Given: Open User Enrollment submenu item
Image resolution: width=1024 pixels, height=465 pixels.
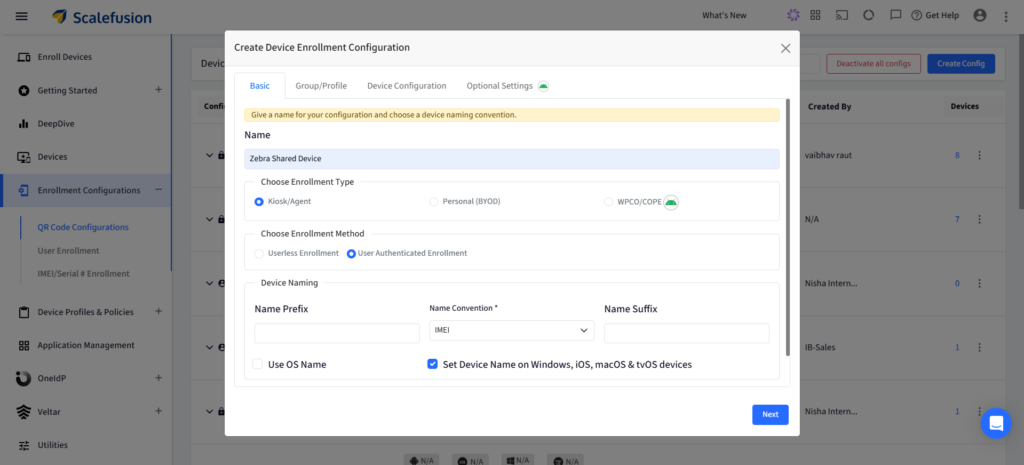Looking at the screenshot, I should tap(69, 251).
